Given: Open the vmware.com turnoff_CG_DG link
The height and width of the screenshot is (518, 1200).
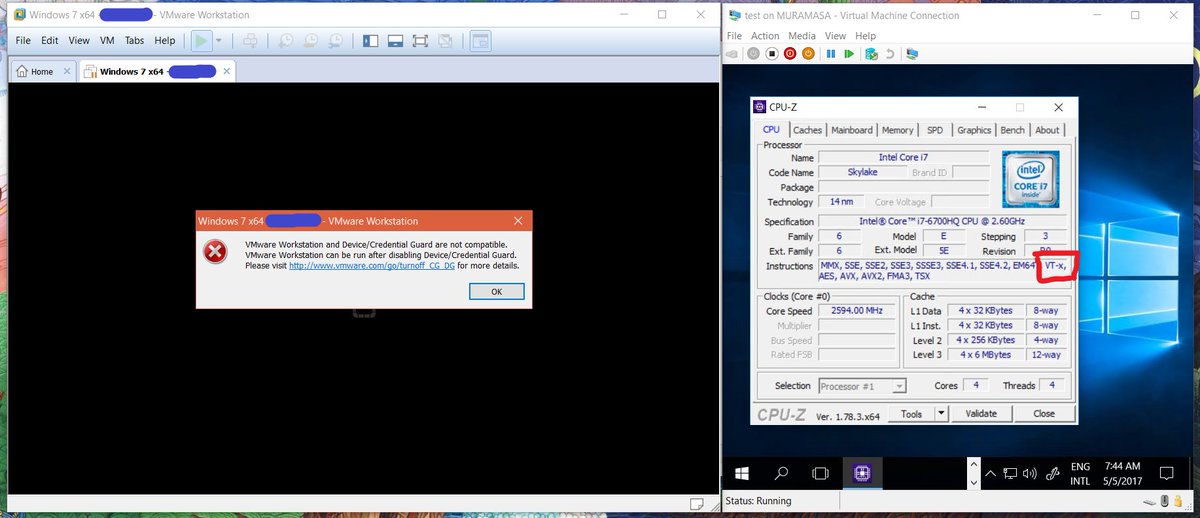Looking at the screenshot, I should point(371,266).
